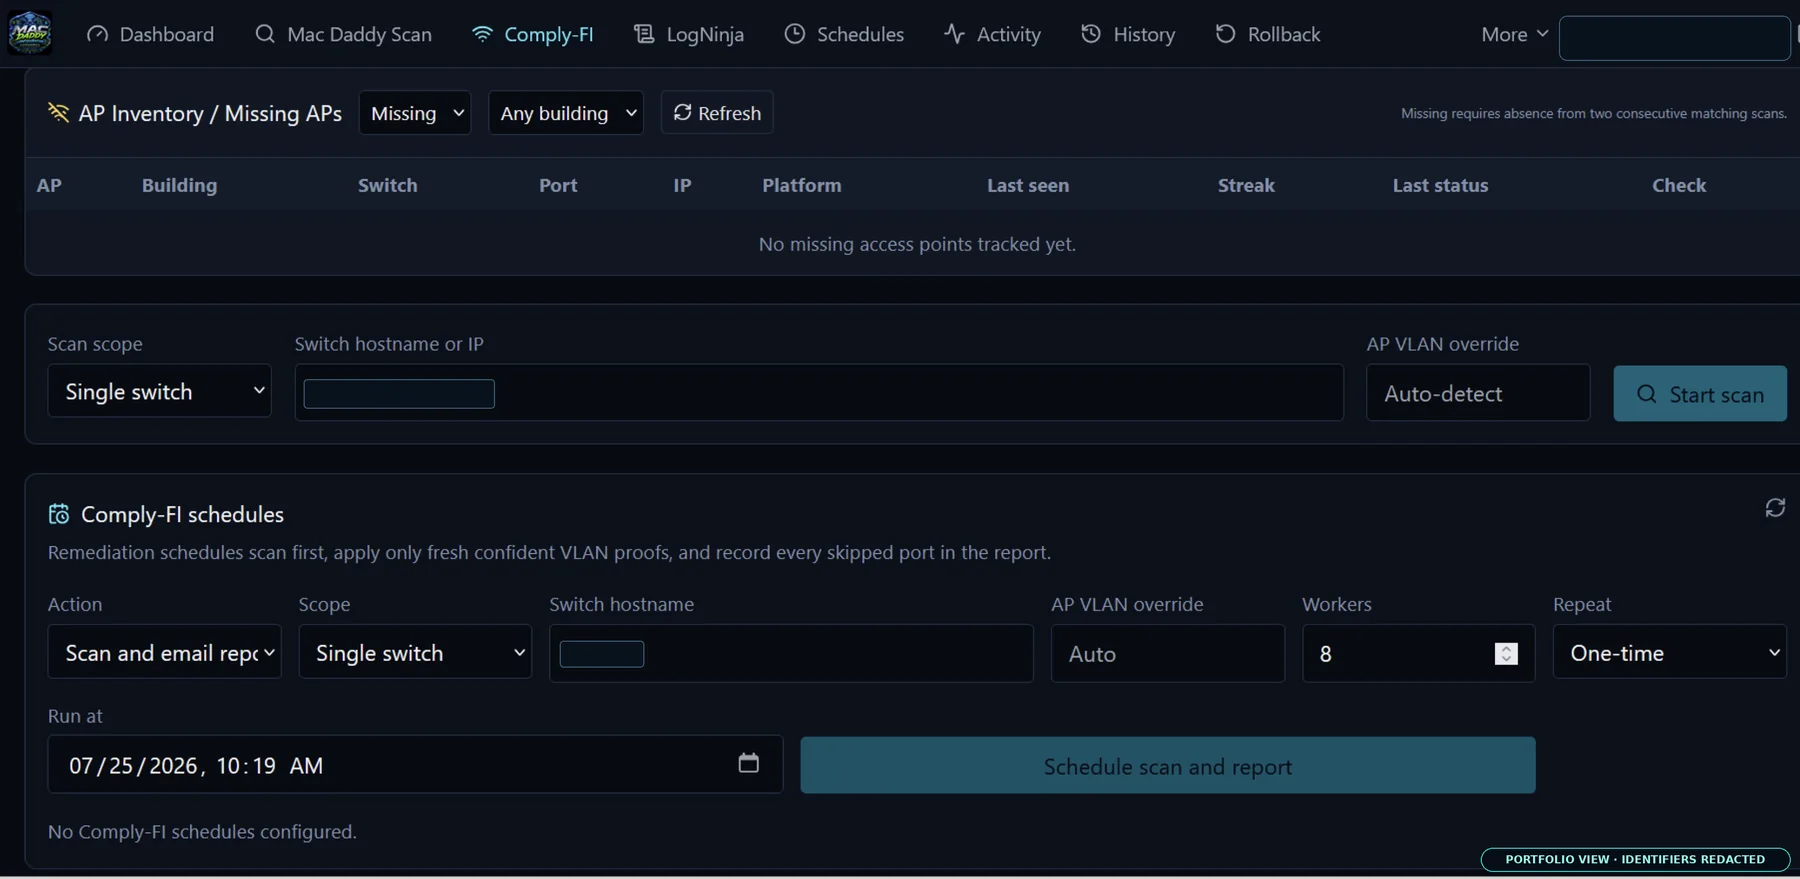Open the Run at calendar picker icon

click(748, 763)
